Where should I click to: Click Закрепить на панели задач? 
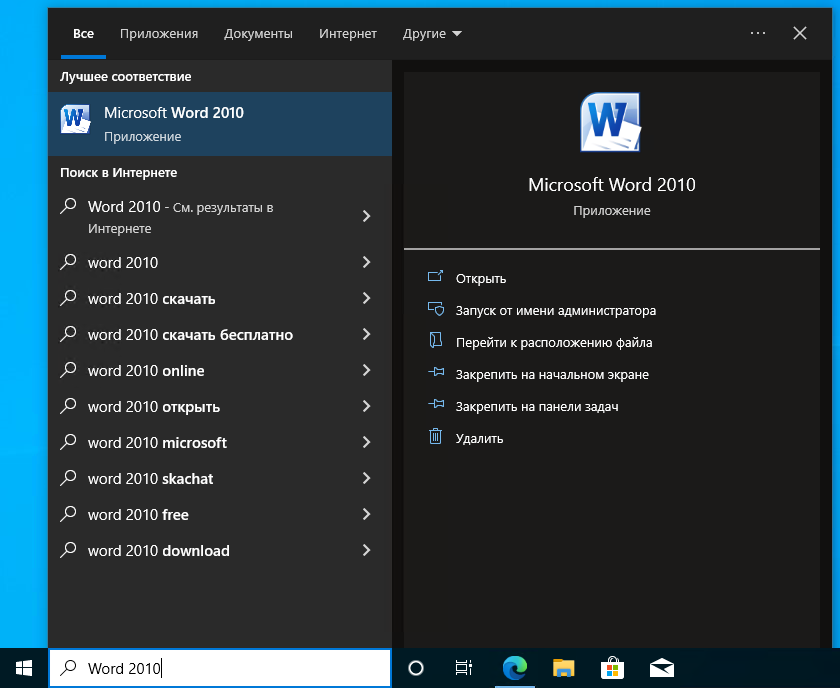pos(537,407)
